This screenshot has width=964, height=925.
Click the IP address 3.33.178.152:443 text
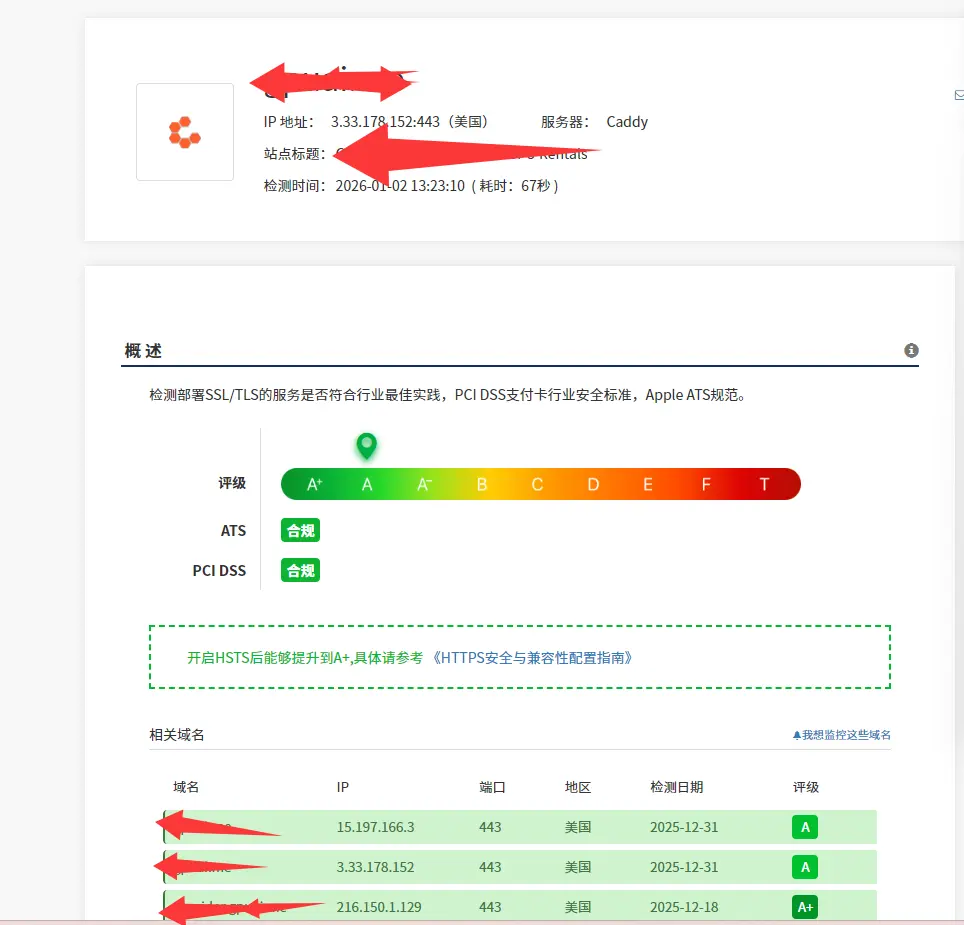pos(385,122)
